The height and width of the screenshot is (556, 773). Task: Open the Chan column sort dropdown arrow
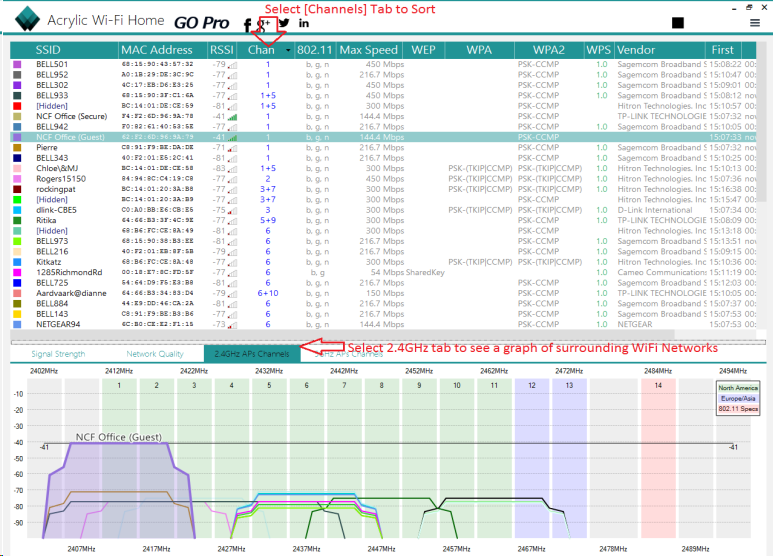[x=288, y=50]
